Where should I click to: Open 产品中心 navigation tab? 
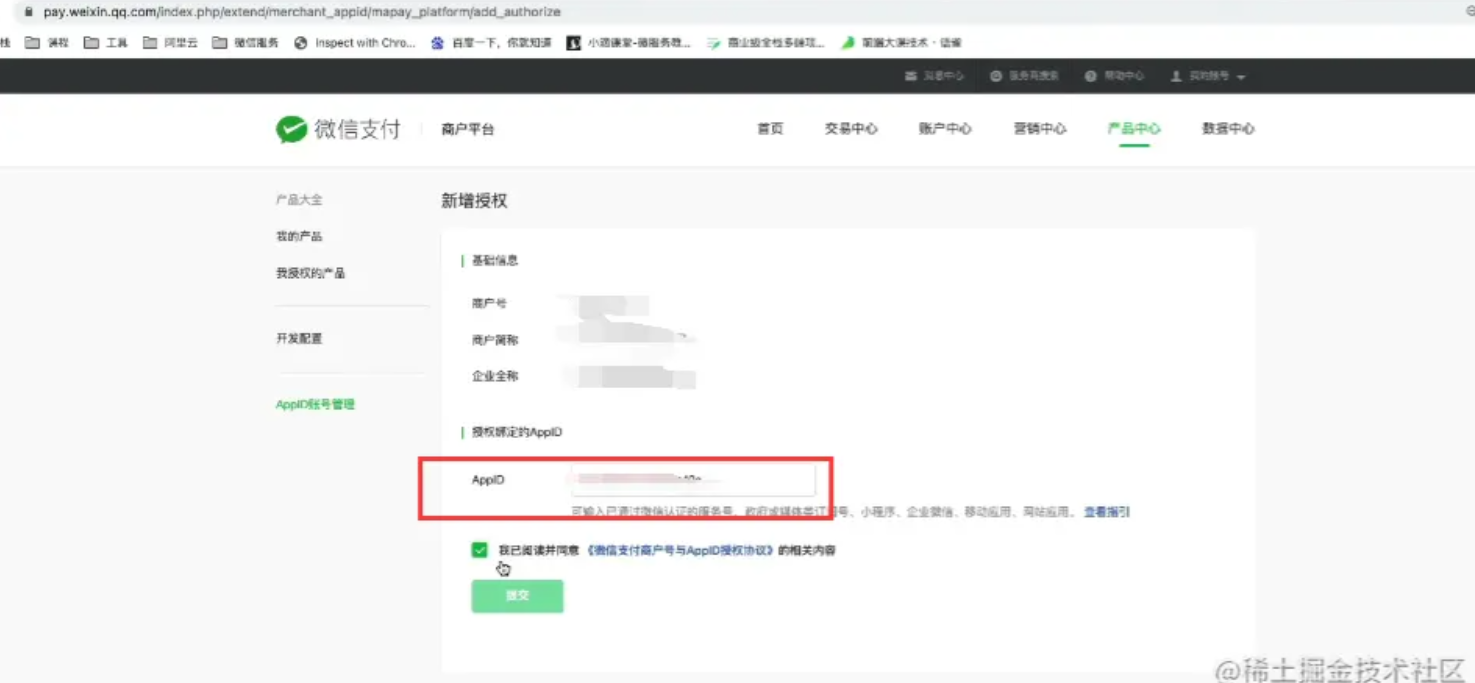(x=1134, y=129)
